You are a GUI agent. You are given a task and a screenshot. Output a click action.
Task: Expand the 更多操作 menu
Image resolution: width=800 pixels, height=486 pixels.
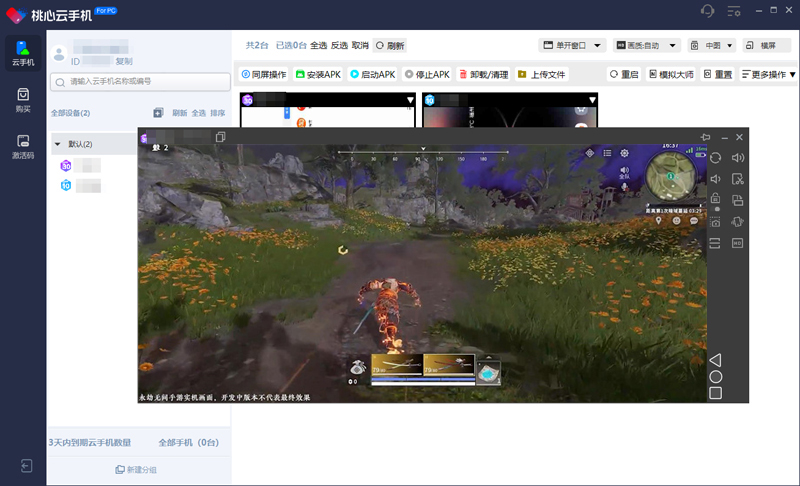click(768, 74)
